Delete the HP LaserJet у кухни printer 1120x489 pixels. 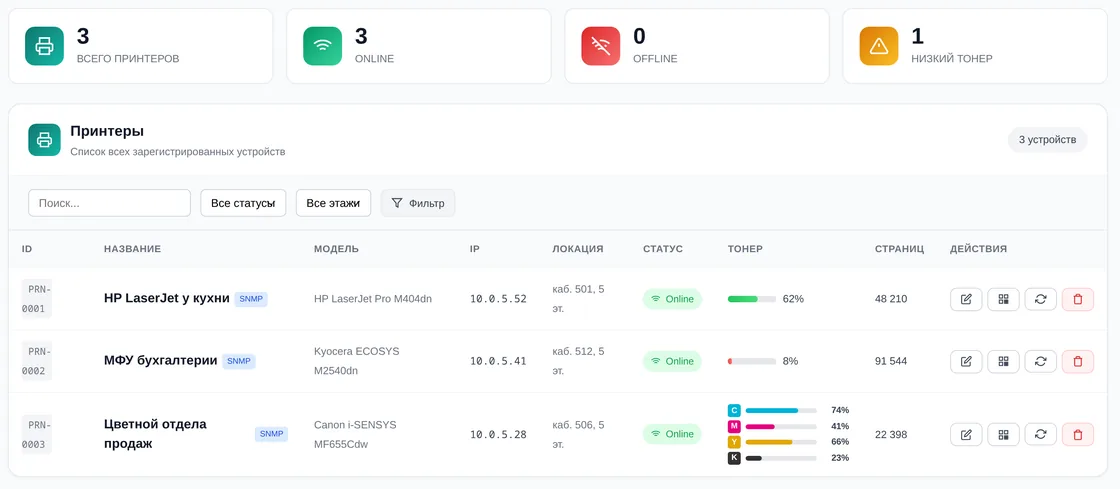click(x=1078, y=299)
